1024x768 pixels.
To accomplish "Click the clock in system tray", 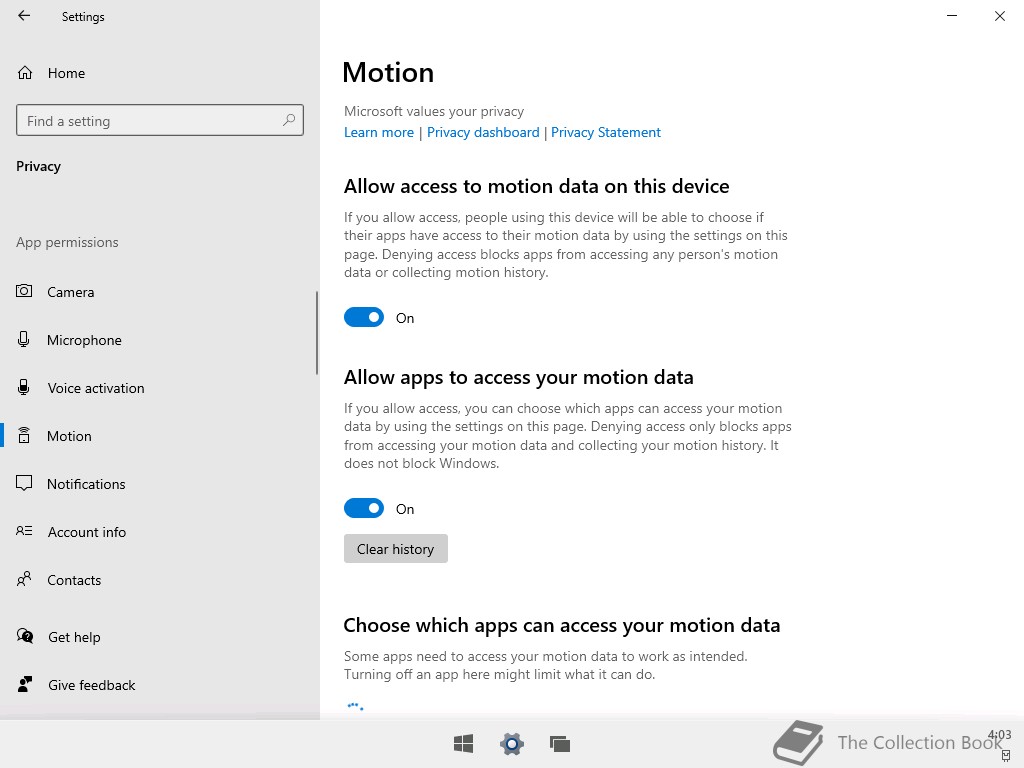I will [x=1000, y=735].
